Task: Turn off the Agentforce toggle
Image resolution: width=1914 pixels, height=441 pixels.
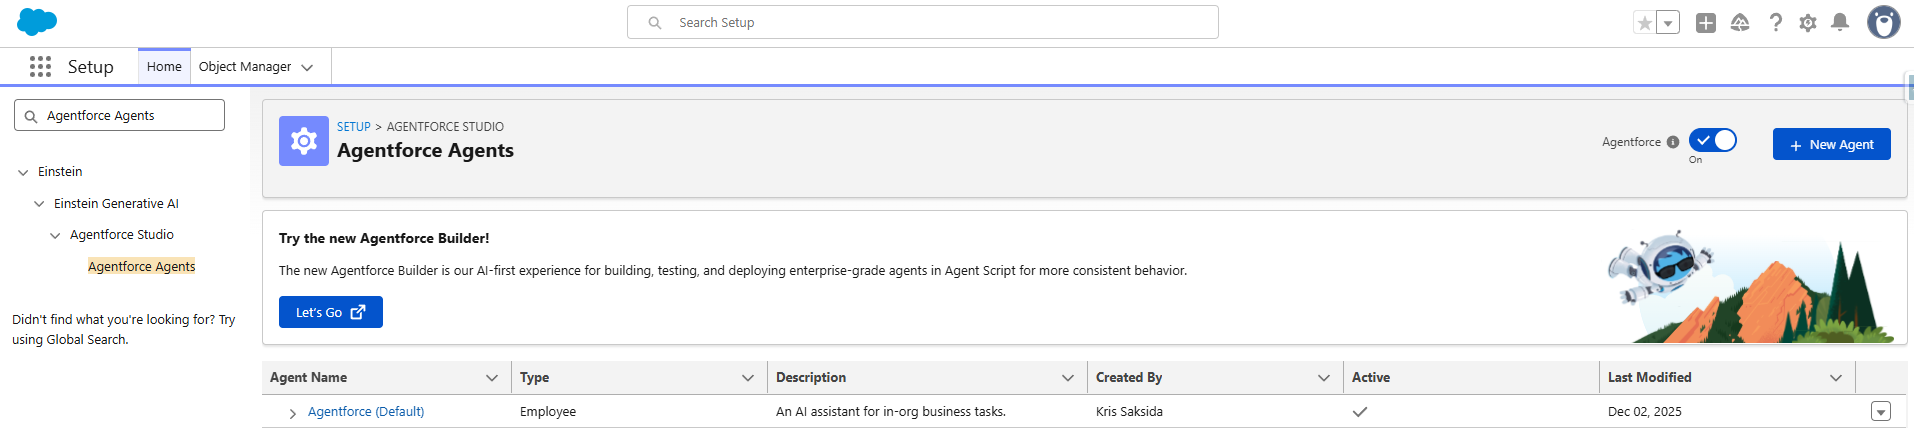Action: [1713, 141]
